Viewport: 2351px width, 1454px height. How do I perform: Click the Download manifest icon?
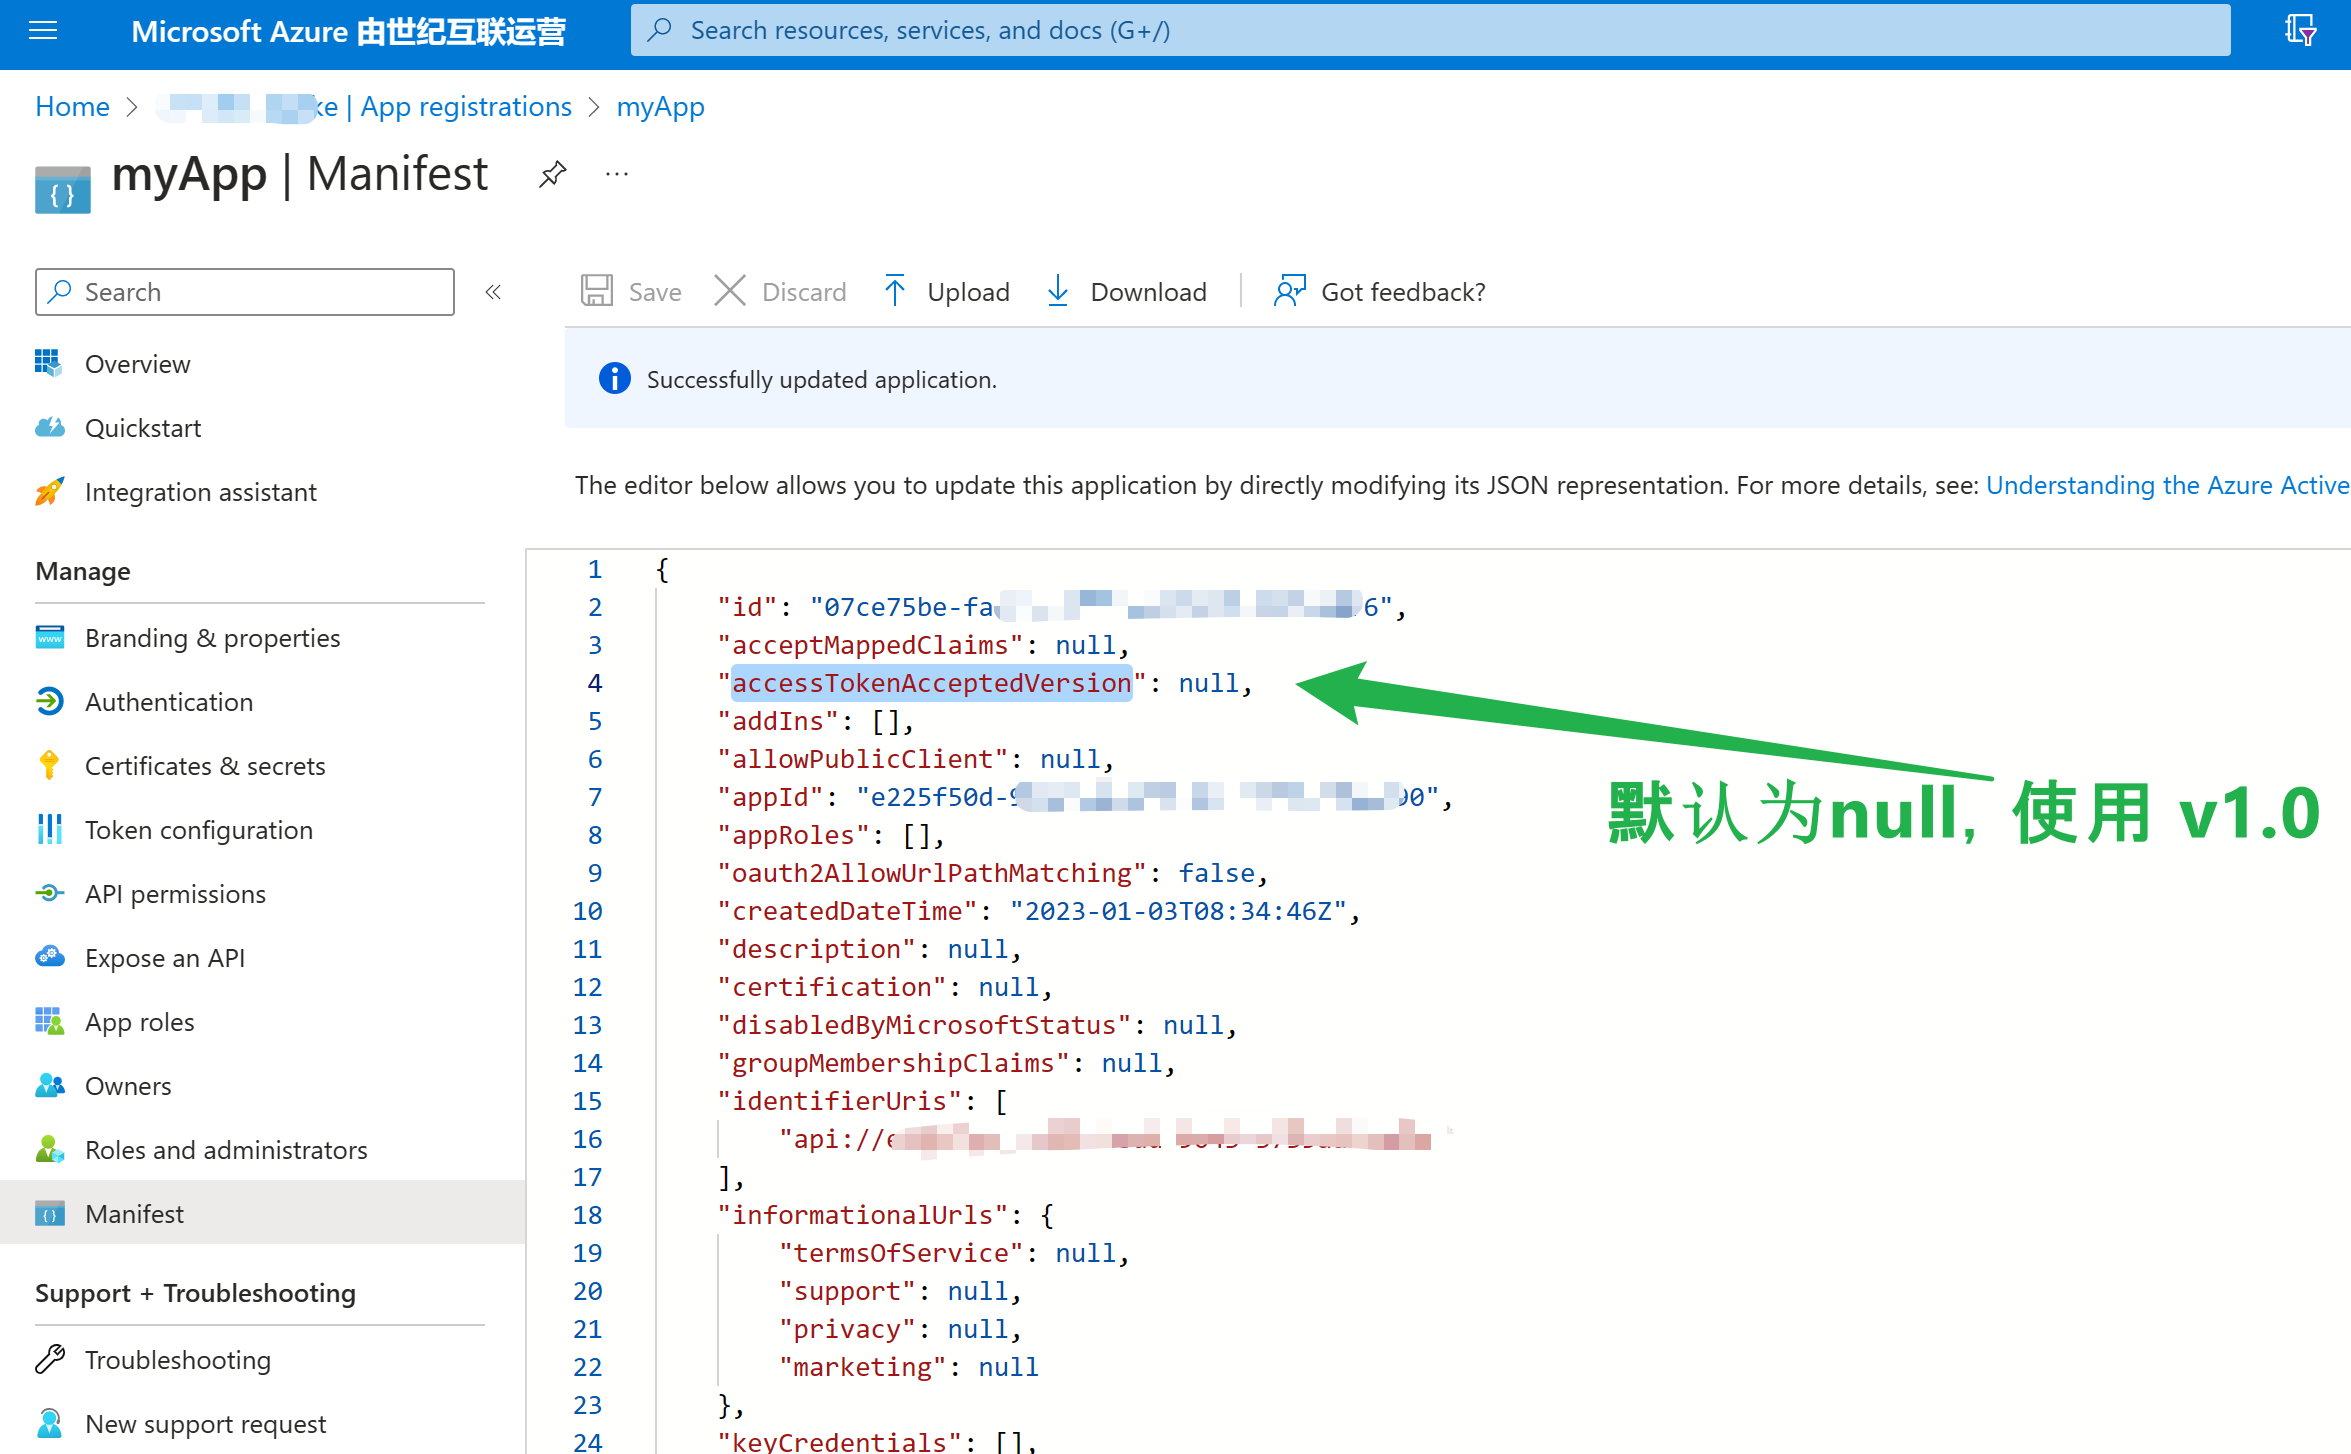(1057, 291)
